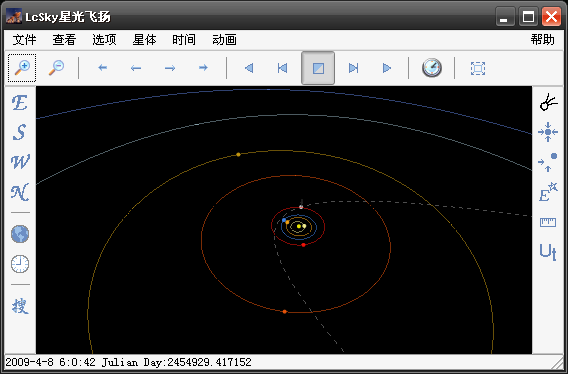Click the zoom out magnifier icon
The width and height of the screenshot is (568, 374).
tap(57, 68)
